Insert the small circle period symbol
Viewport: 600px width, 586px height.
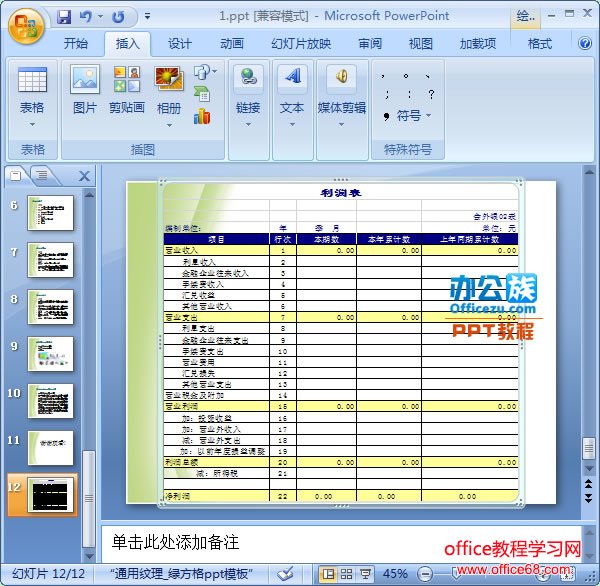pyautogui.click(x=406, y=76)
